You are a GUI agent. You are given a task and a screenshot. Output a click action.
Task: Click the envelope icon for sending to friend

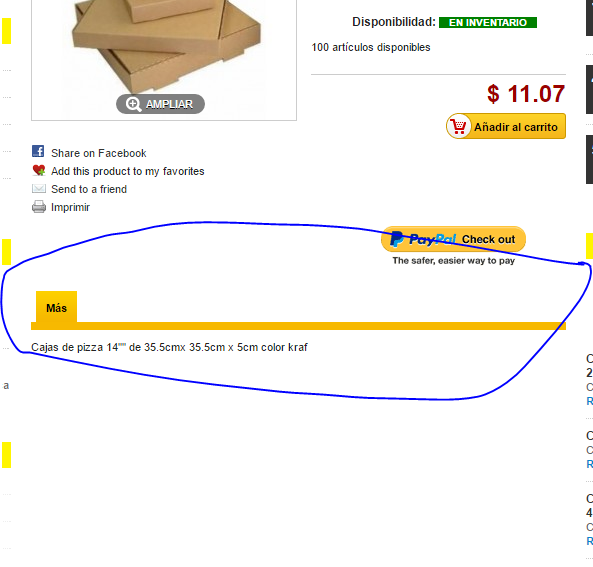pos(39,188)
